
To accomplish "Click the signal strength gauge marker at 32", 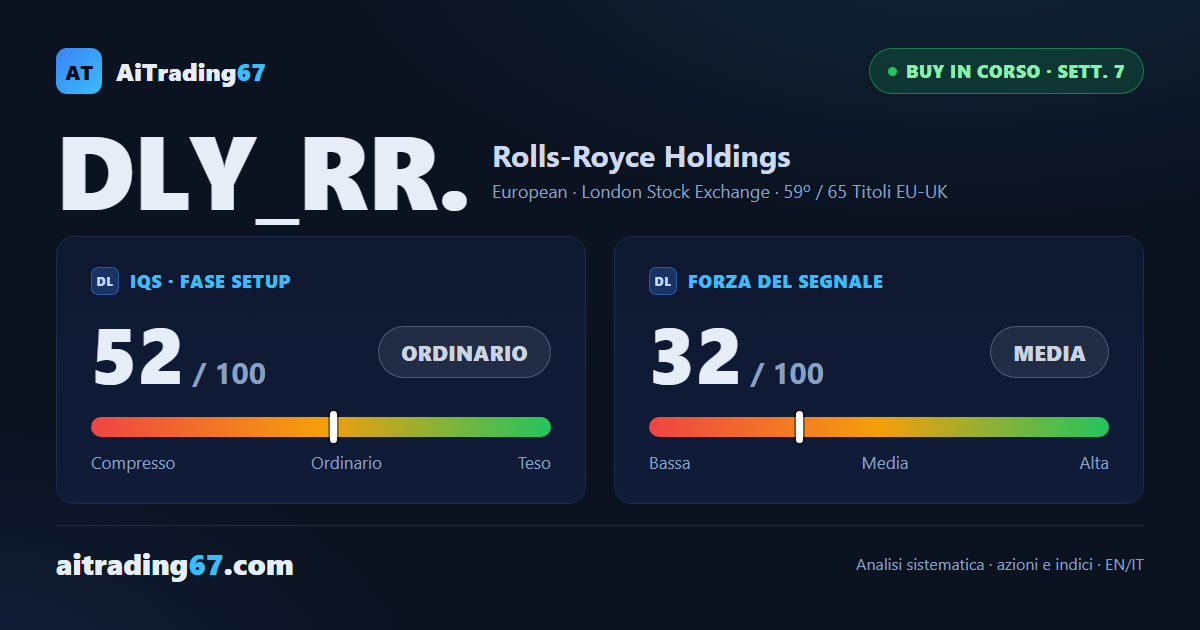I will [799, 426].
